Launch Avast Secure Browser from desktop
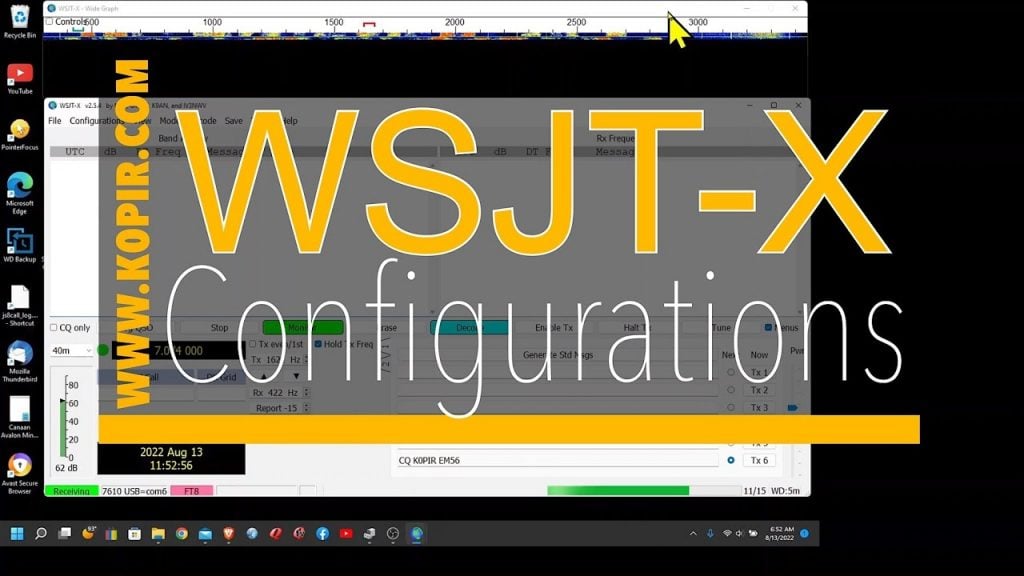The image size is (1024, 576). coord(20,473)
